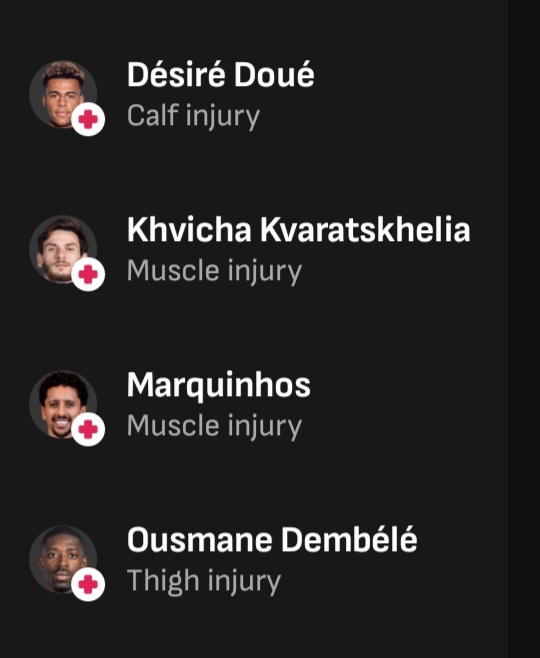Click the Calf injury label
This screenshot has height=658, width=540.
[193, 116]
